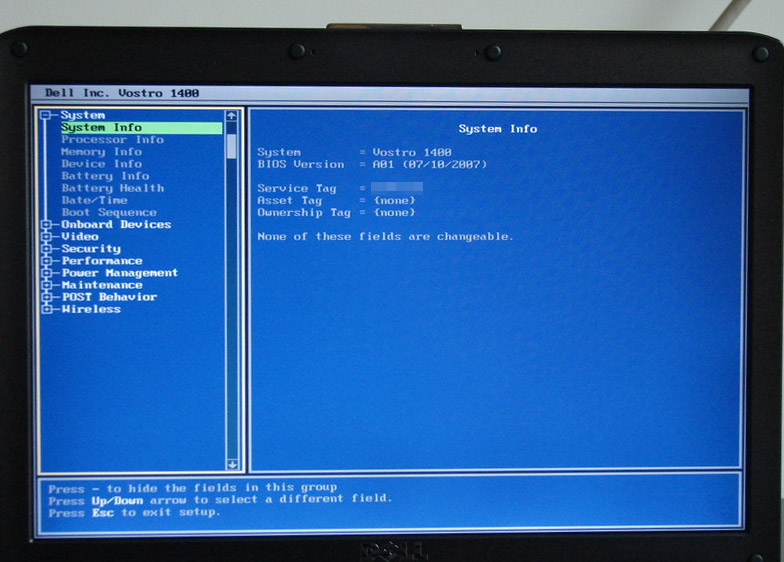The height and width of the screenshot is (562, 784).
Task: Click the 'Dell Inc. Vostro 1400' title text
Action: coord(122,93)
